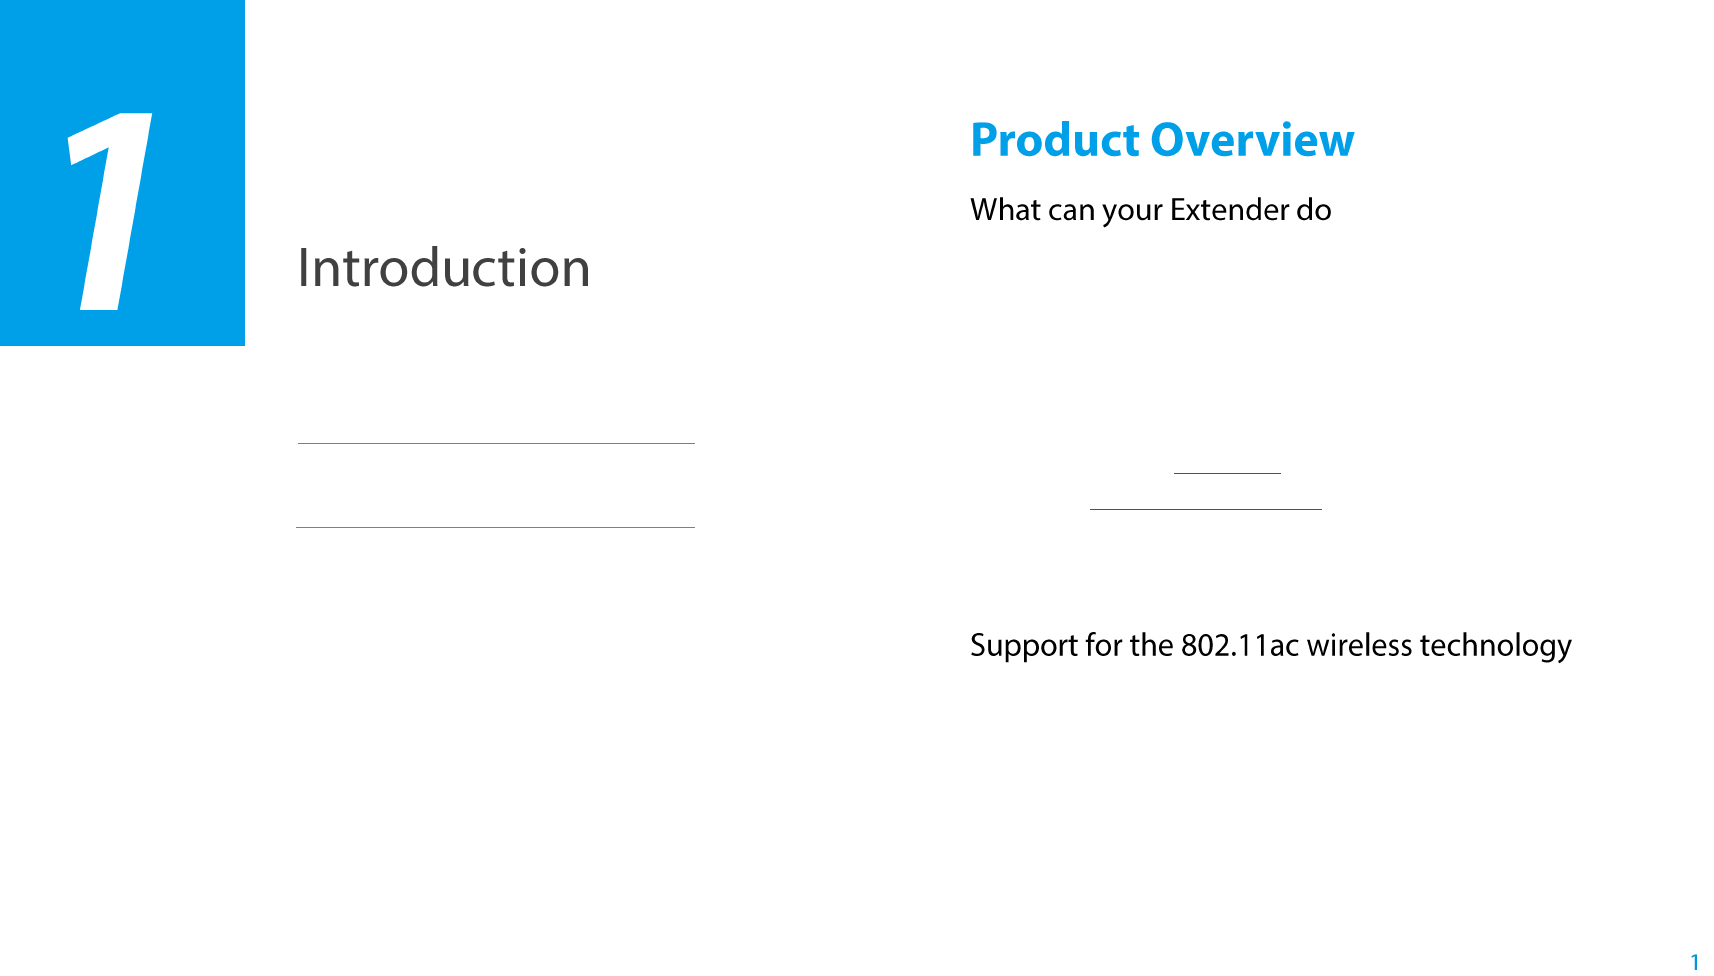Click the word do after Extender
The image size is (1714, 976).
click(x=1314, y=209)
